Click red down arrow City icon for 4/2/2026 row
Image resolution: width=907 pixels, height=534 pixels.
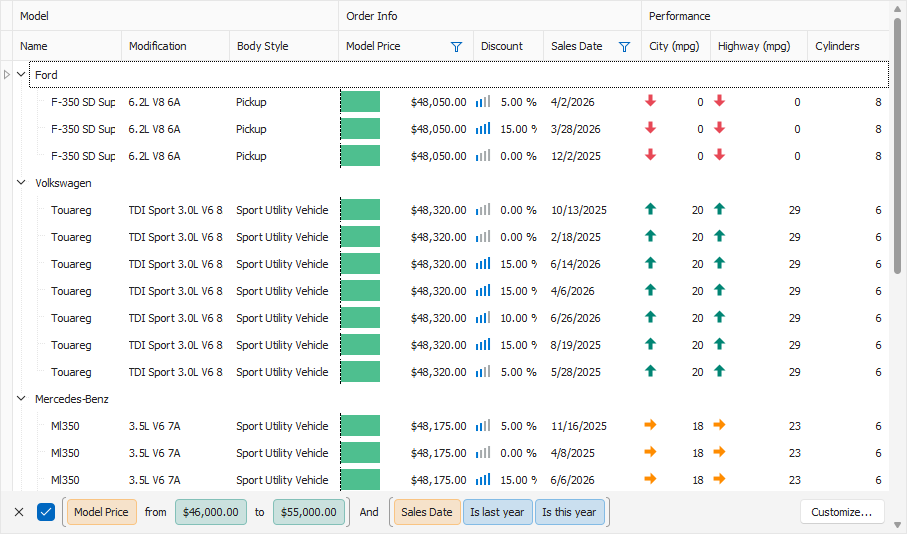(x=651, y=101)
